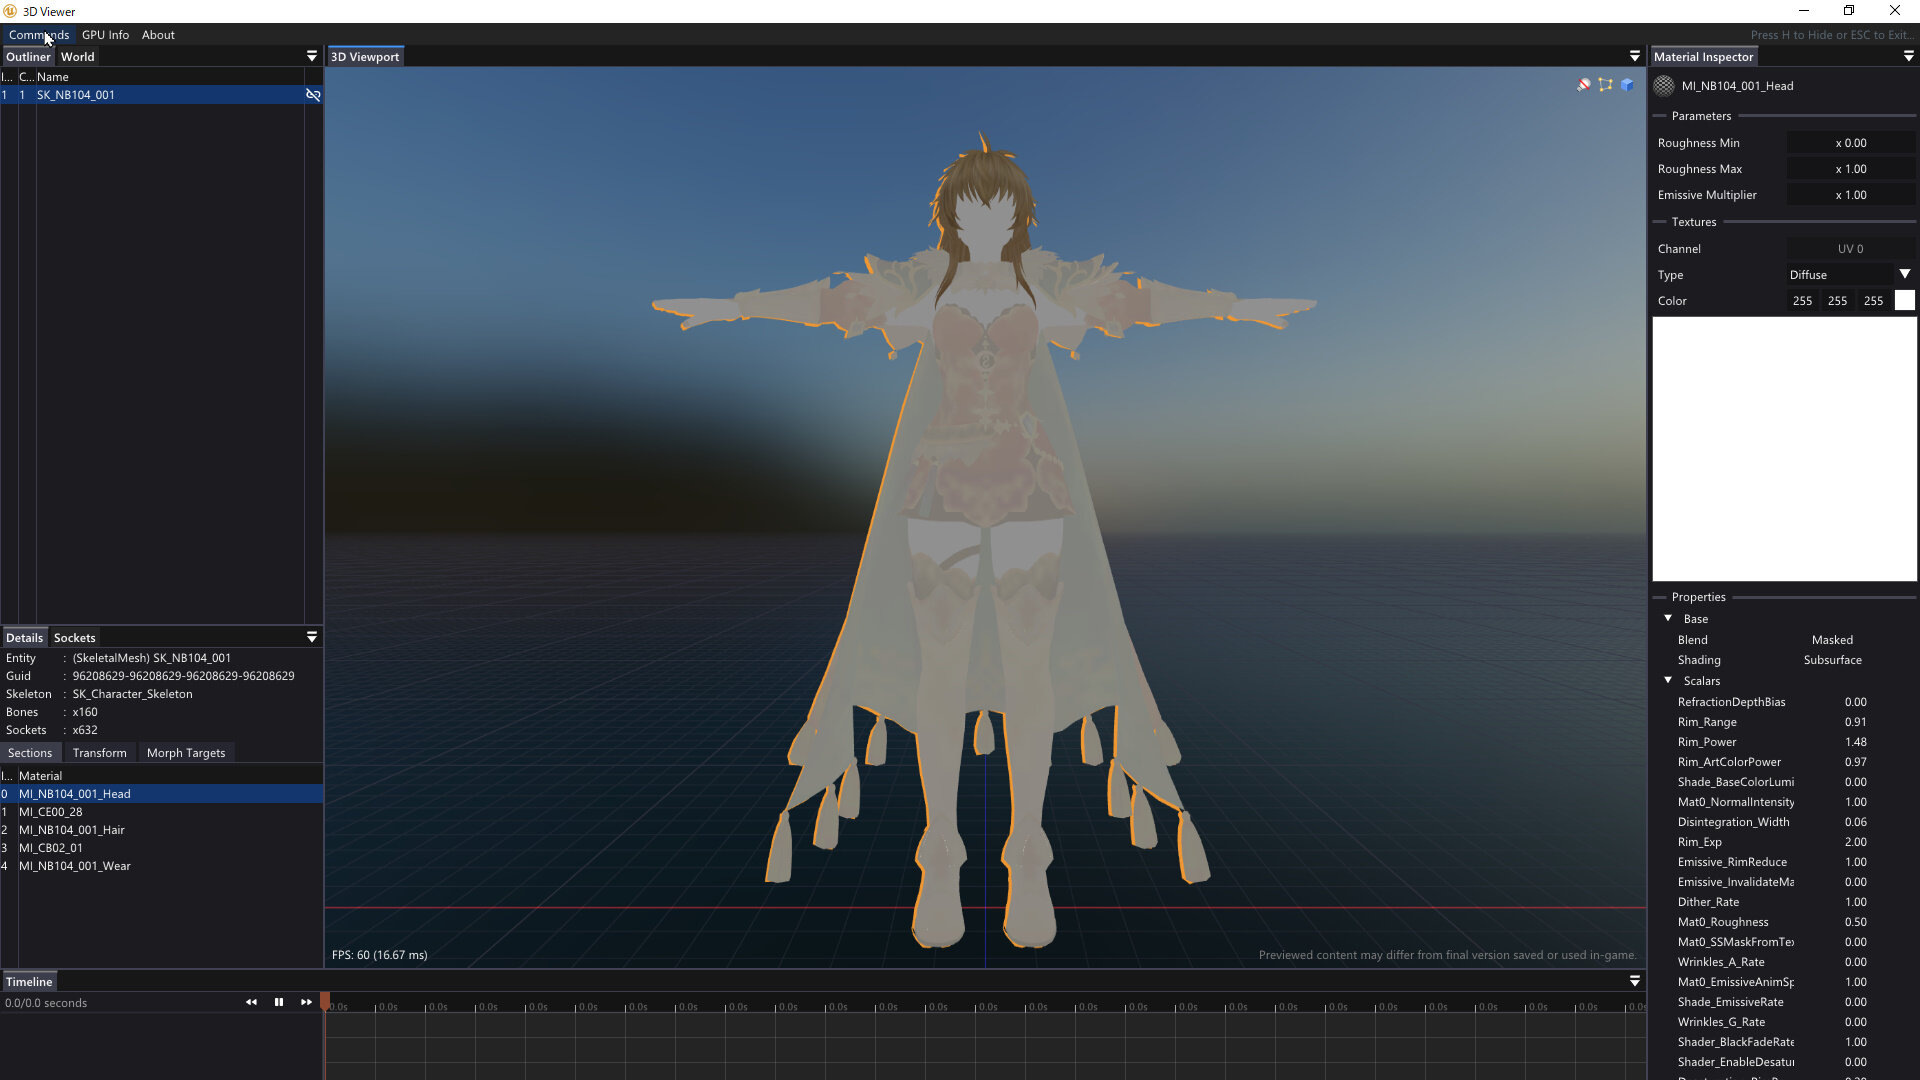The image size is (1920, 1080).
Task: Select material MI_CB02_01
Action: [x=161, y=848]
